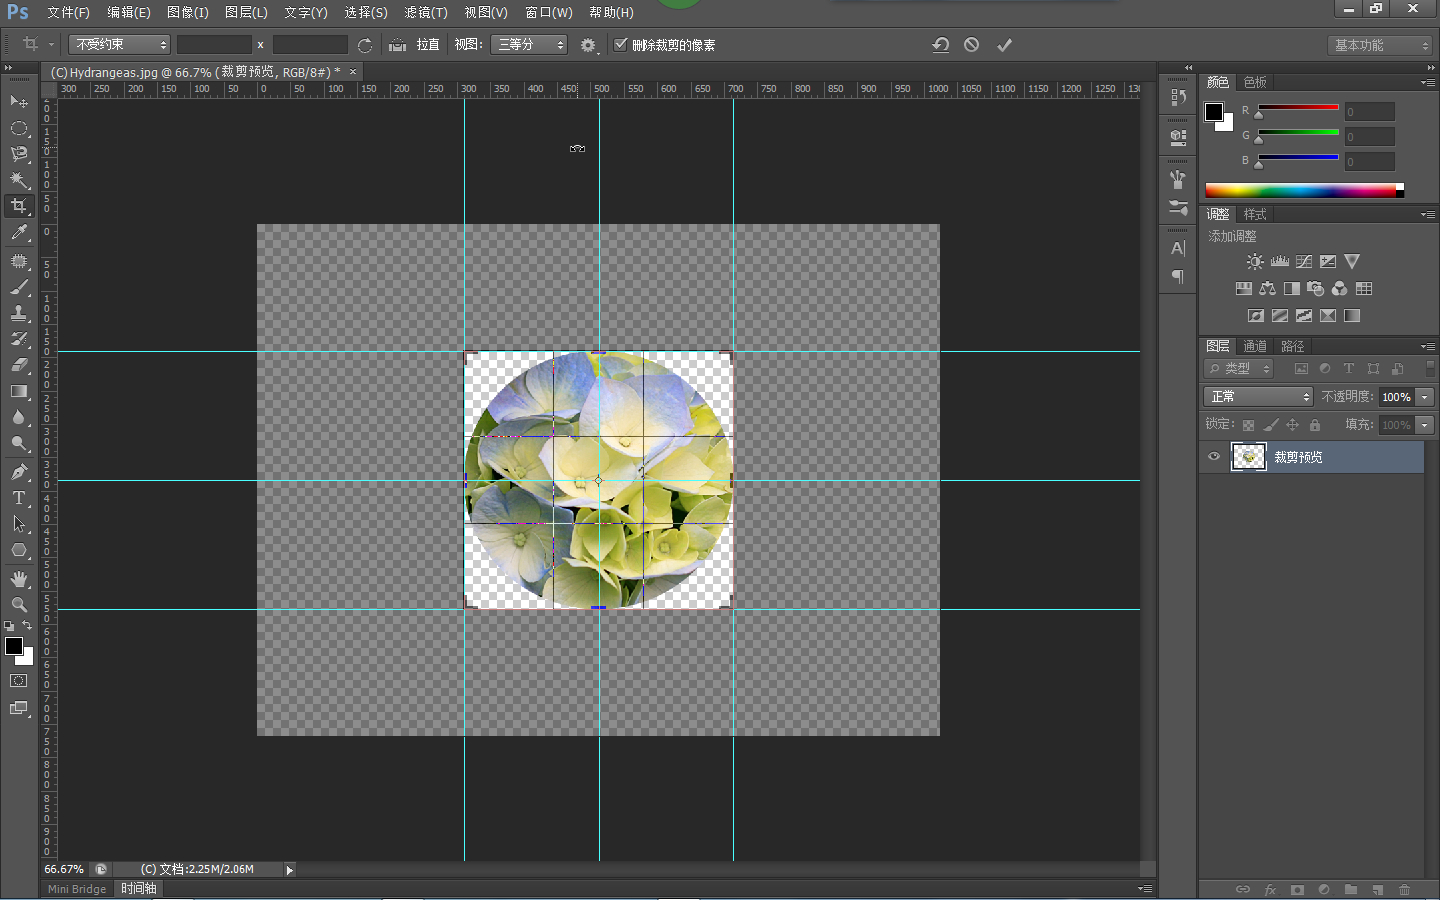1440x900 pixels.
Task: Toggle delete cropped pixels checkbox
Action: (620, 44)
